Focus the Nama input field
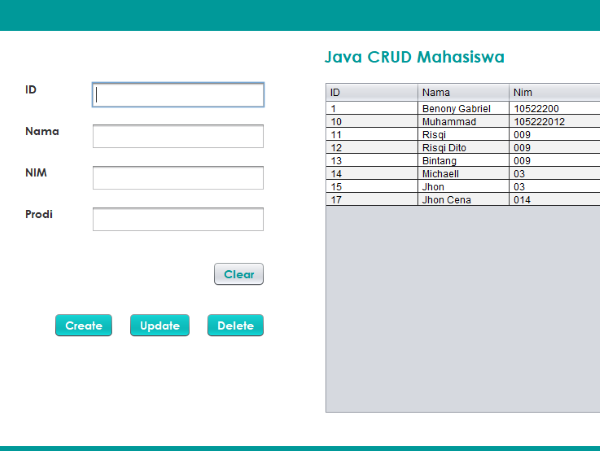The image size is (600, 451). click(x=178, y=136)
